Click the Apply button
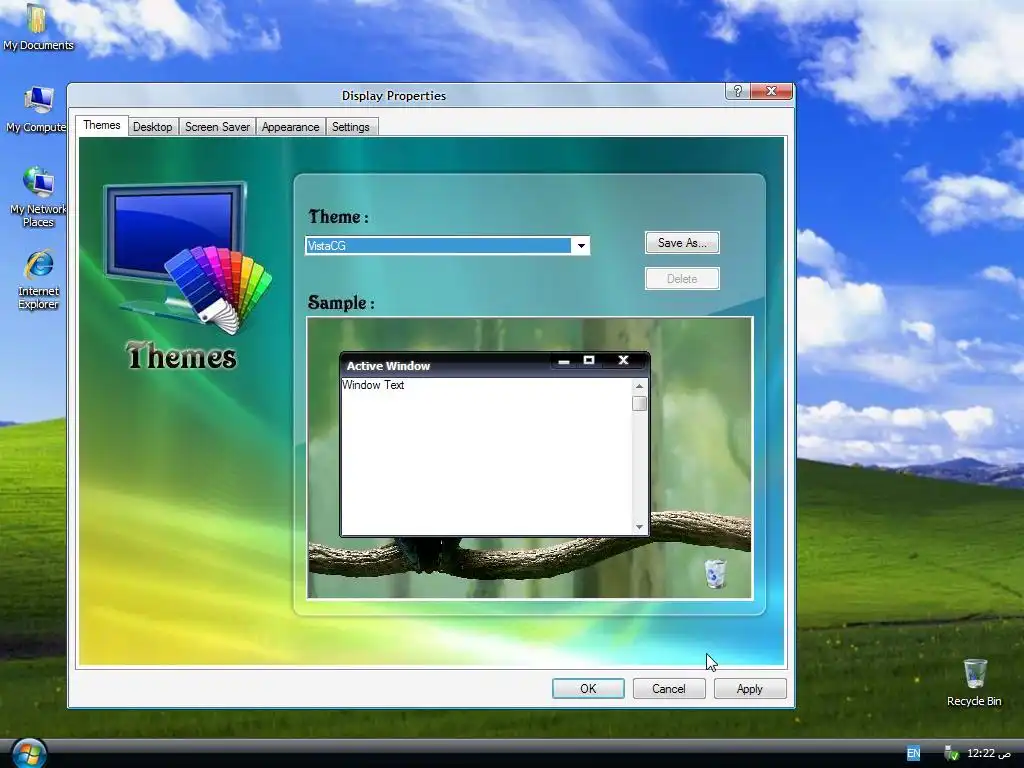Screen dimensions: 1024x768 (x=750, y=688)
